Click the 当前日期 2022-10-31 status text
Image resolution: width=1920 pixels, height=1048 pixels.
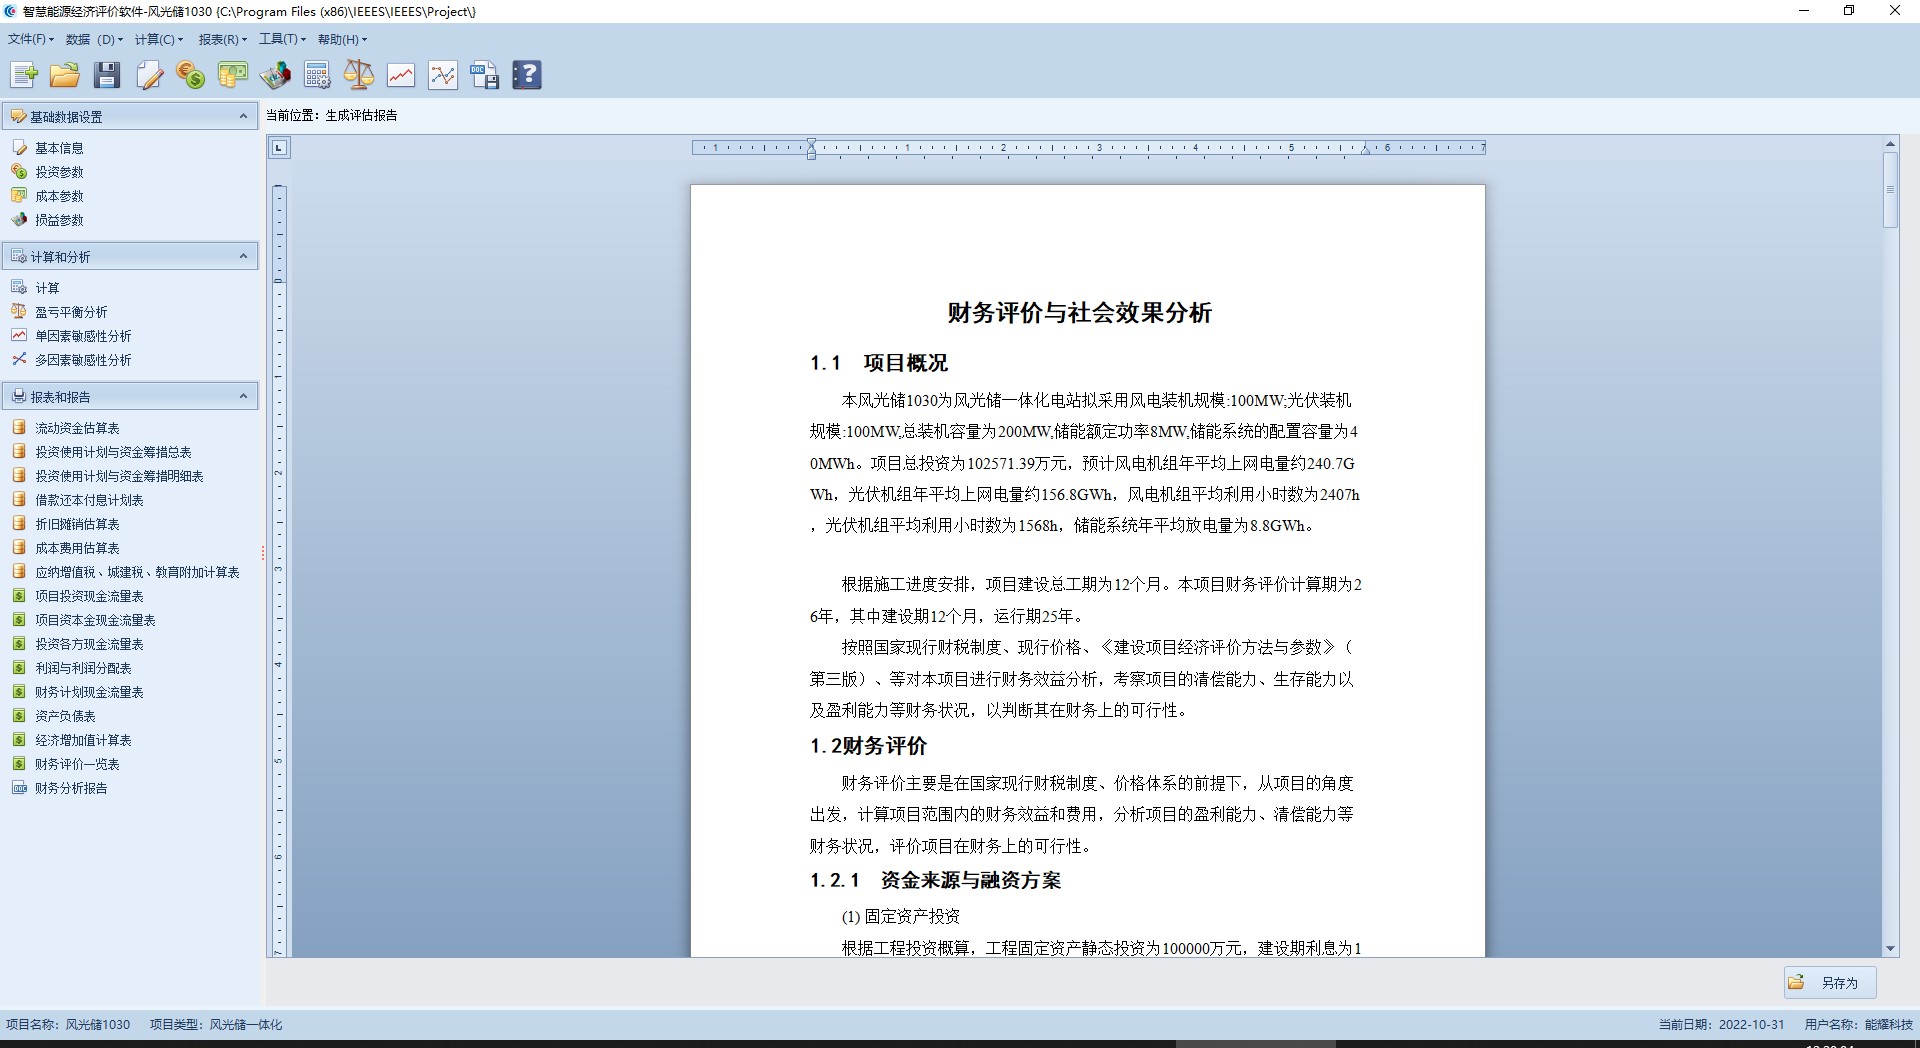coord(1722,1025)
